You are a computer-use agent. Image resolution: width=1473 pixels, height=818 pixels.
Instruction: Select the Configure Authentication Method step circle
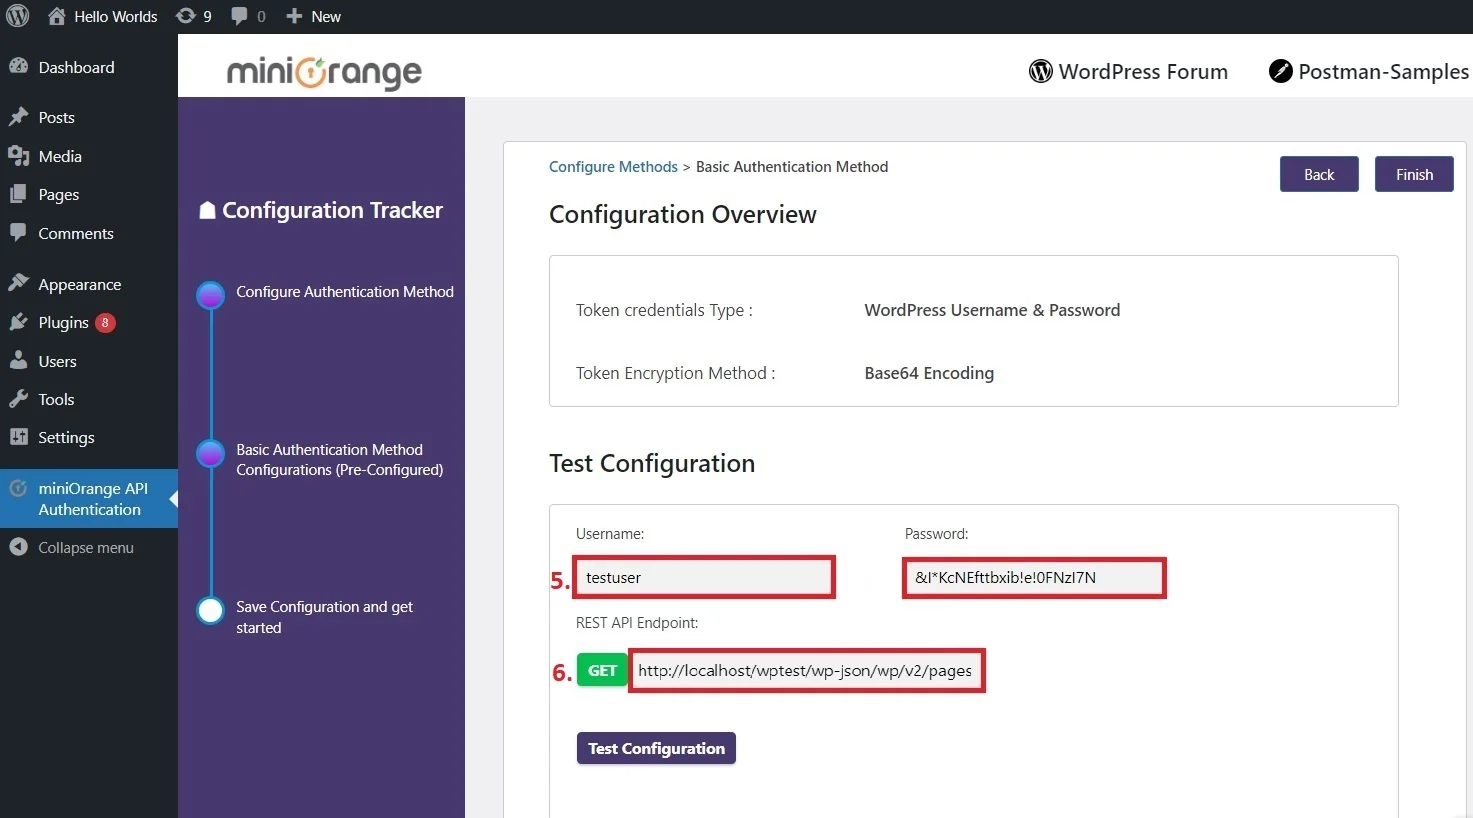tap(210, 295)
